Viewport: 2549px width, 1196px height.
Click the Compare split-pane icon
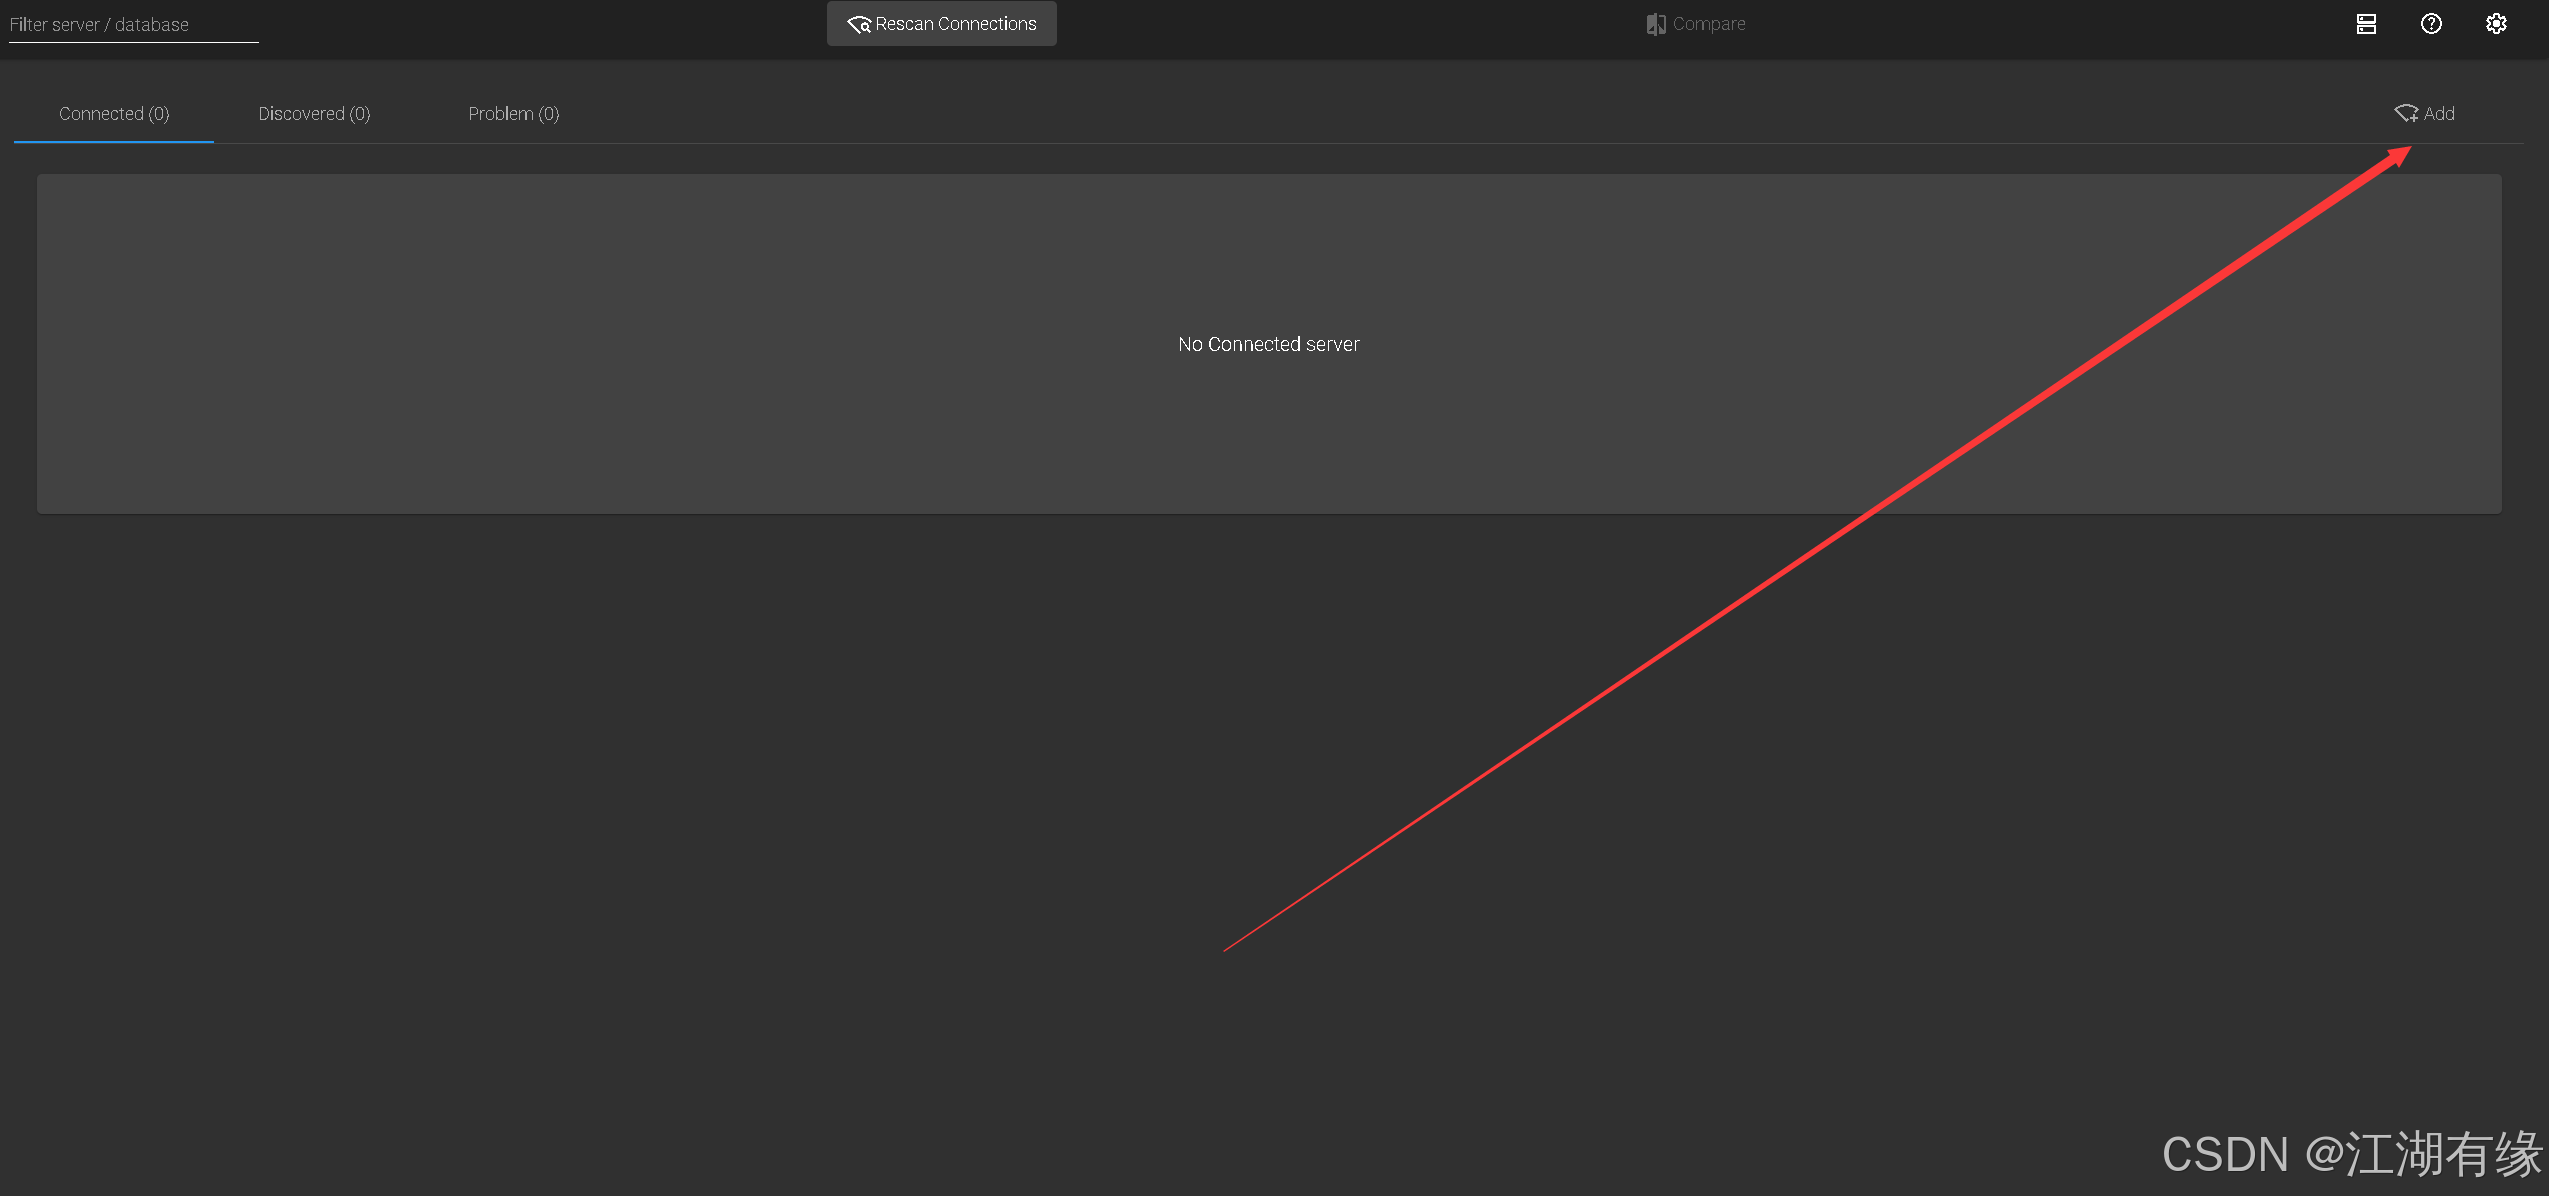coord(1656,24)
